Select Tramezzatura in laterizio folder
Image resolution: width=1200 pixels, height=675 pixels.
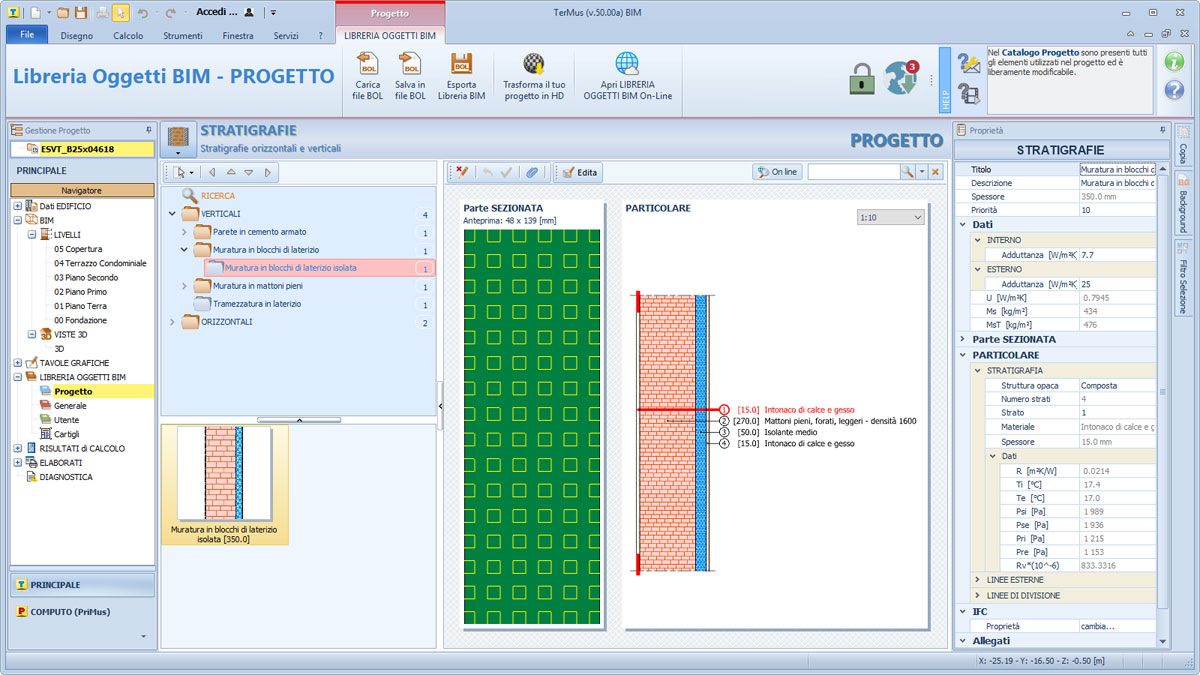click(x=256, y=304)
